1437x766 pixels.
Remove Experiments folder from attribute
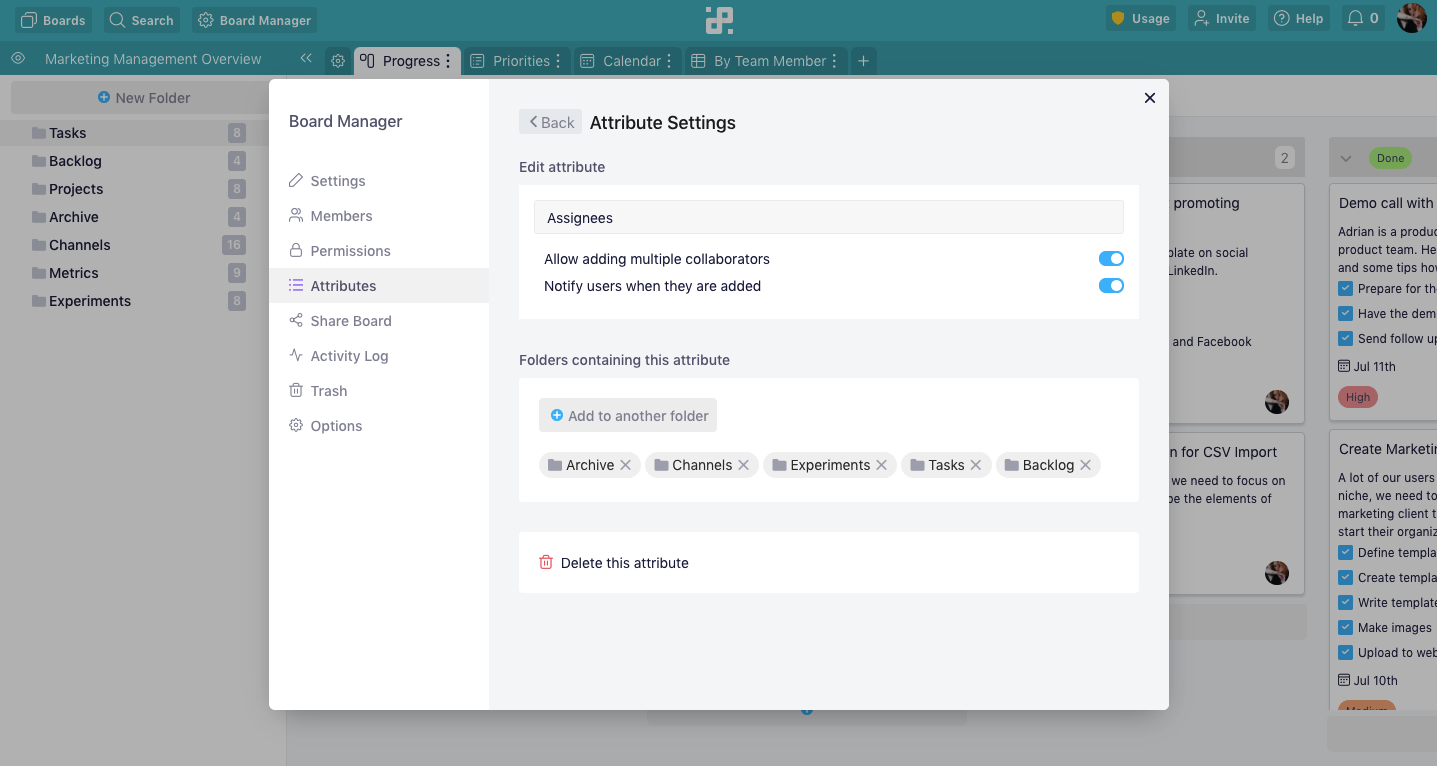[881, 465]
